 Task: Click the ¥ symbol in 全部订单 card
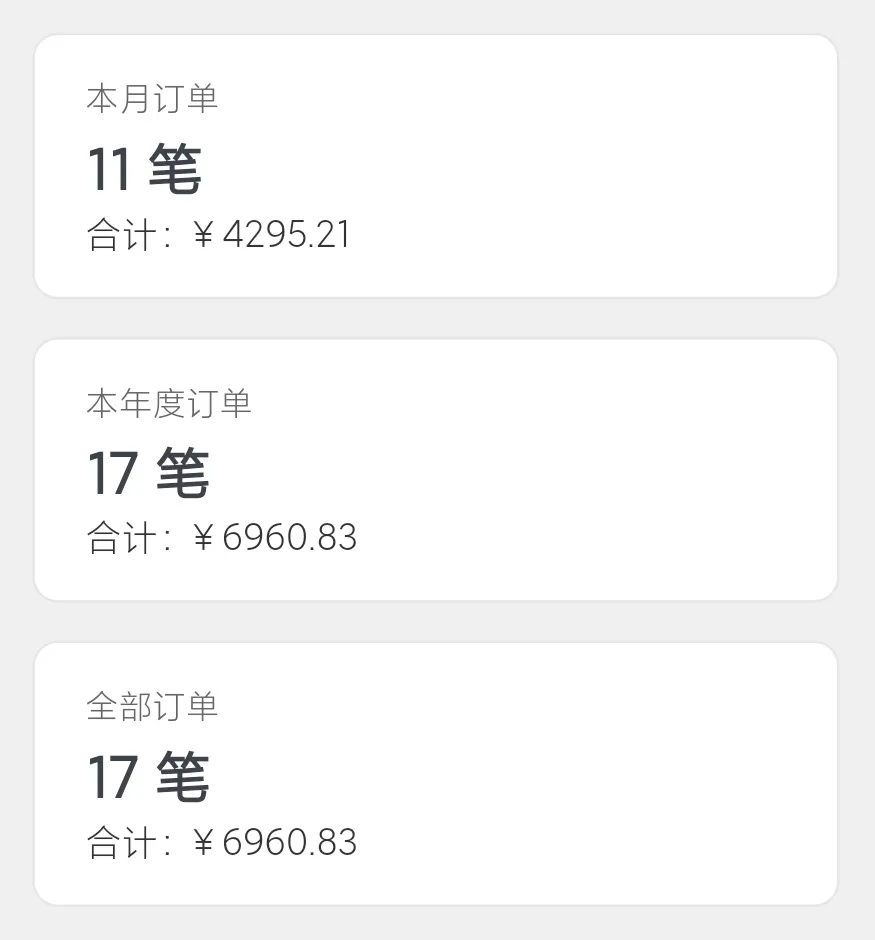click(x=203, y=843)
